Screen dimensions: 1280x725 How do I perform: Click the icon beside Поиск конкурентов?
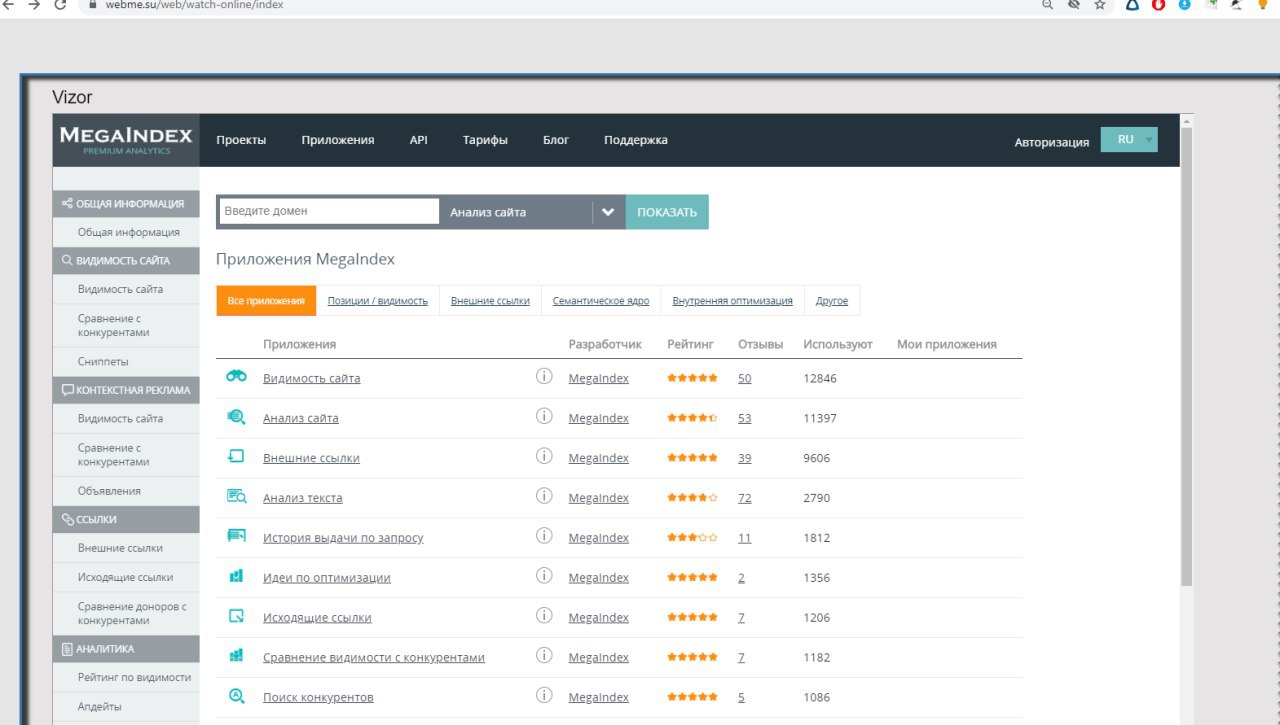point(237,696)
